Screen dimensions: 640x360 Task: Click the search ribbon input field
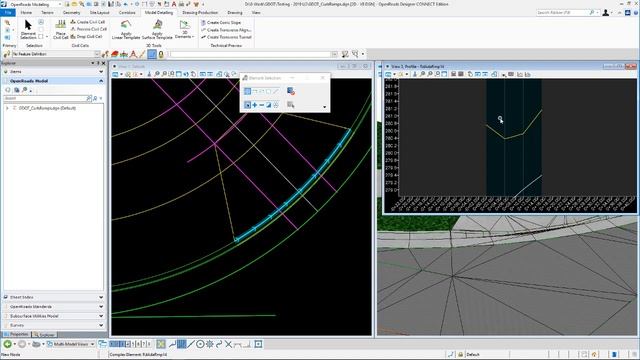pyautogui.click(x=563, y=13)
